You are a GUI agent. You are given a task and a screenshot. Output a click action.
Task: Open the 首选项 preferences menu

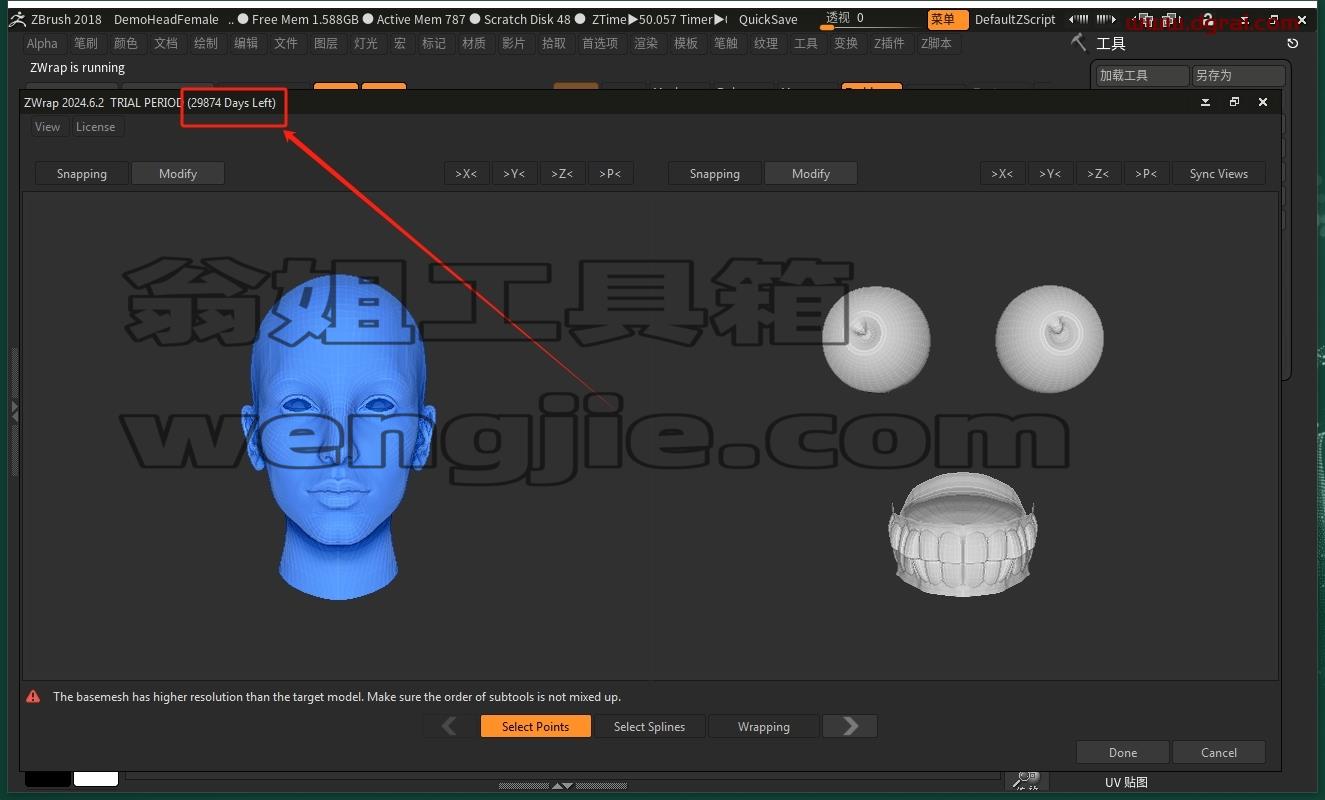coord(600,43)
